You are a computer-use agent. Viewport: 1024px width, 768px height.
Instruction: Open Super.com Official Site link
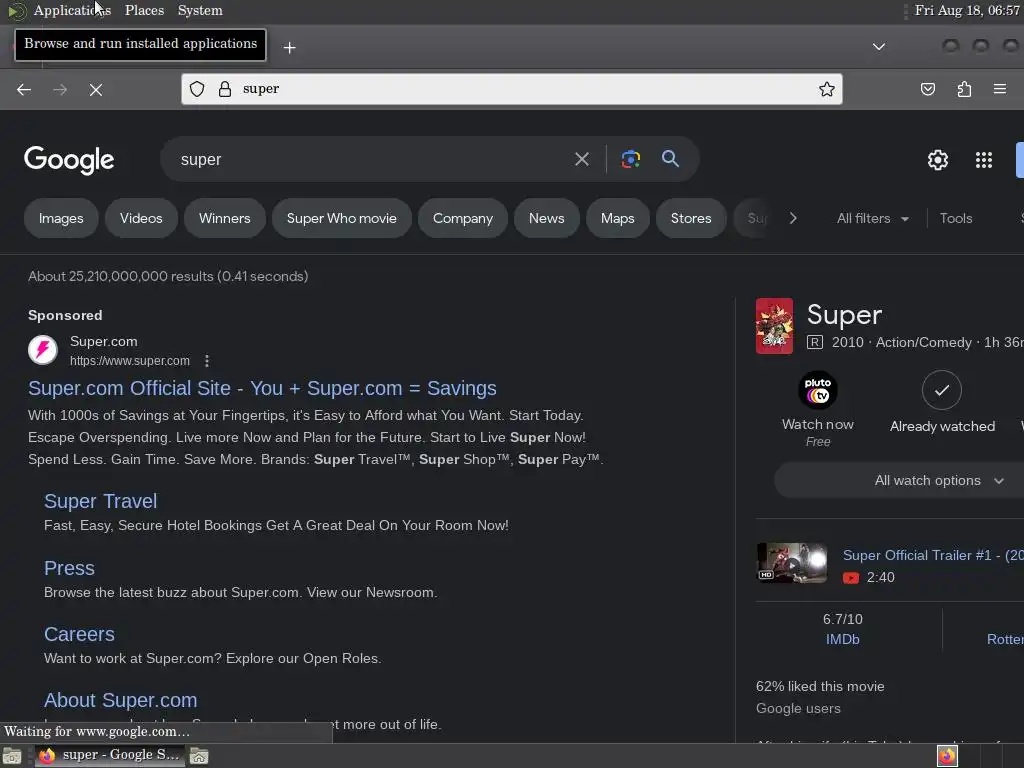(262, 388)
